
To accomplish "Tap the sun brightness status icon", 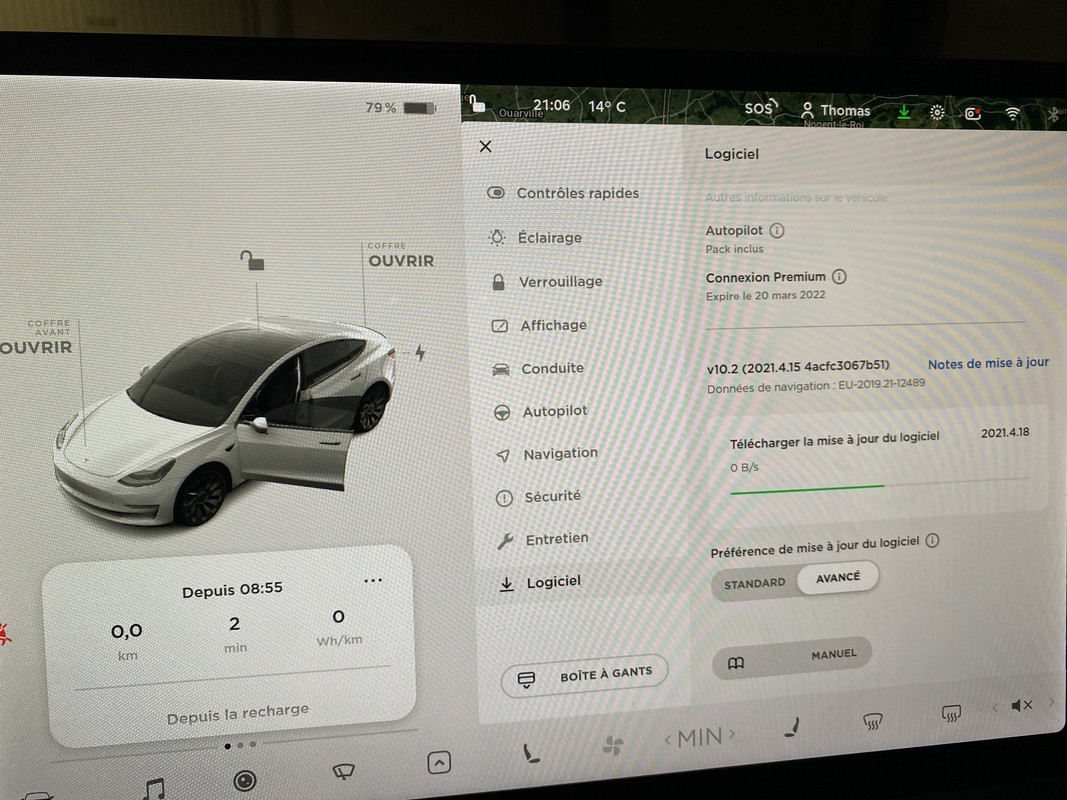I will point(937,113).
